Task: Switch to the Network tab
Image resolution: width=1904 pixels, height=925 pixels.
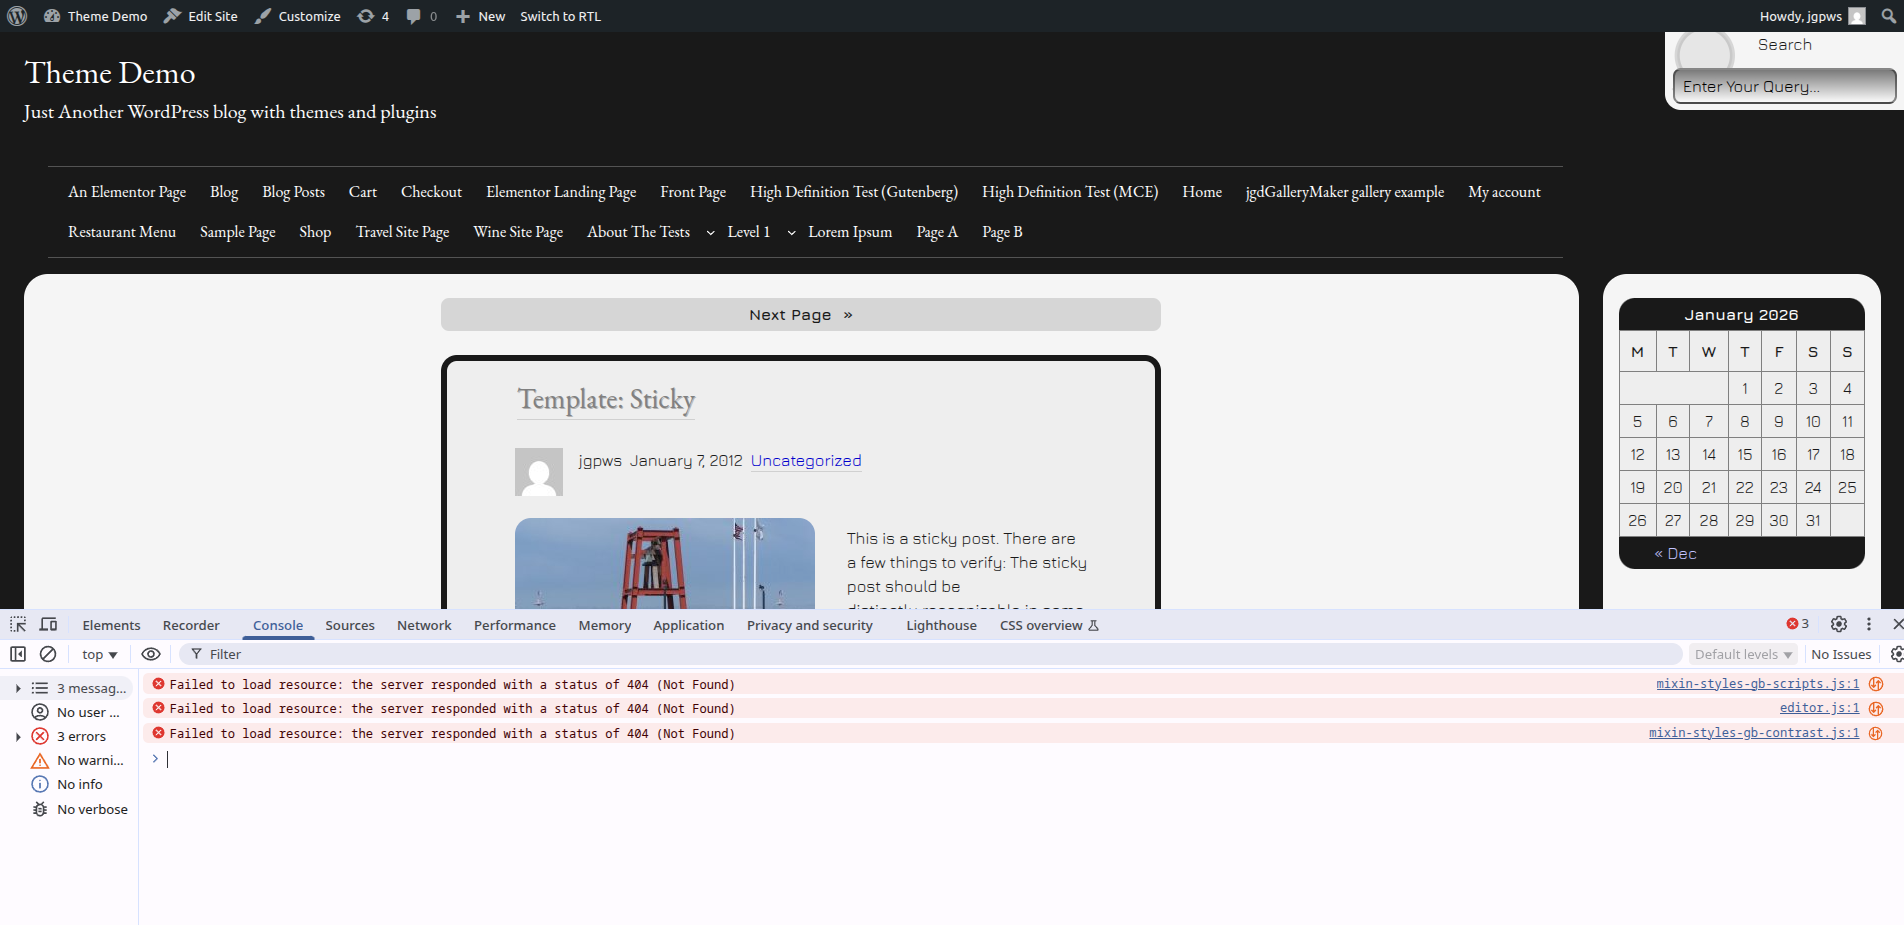Action: pos(424,625)
